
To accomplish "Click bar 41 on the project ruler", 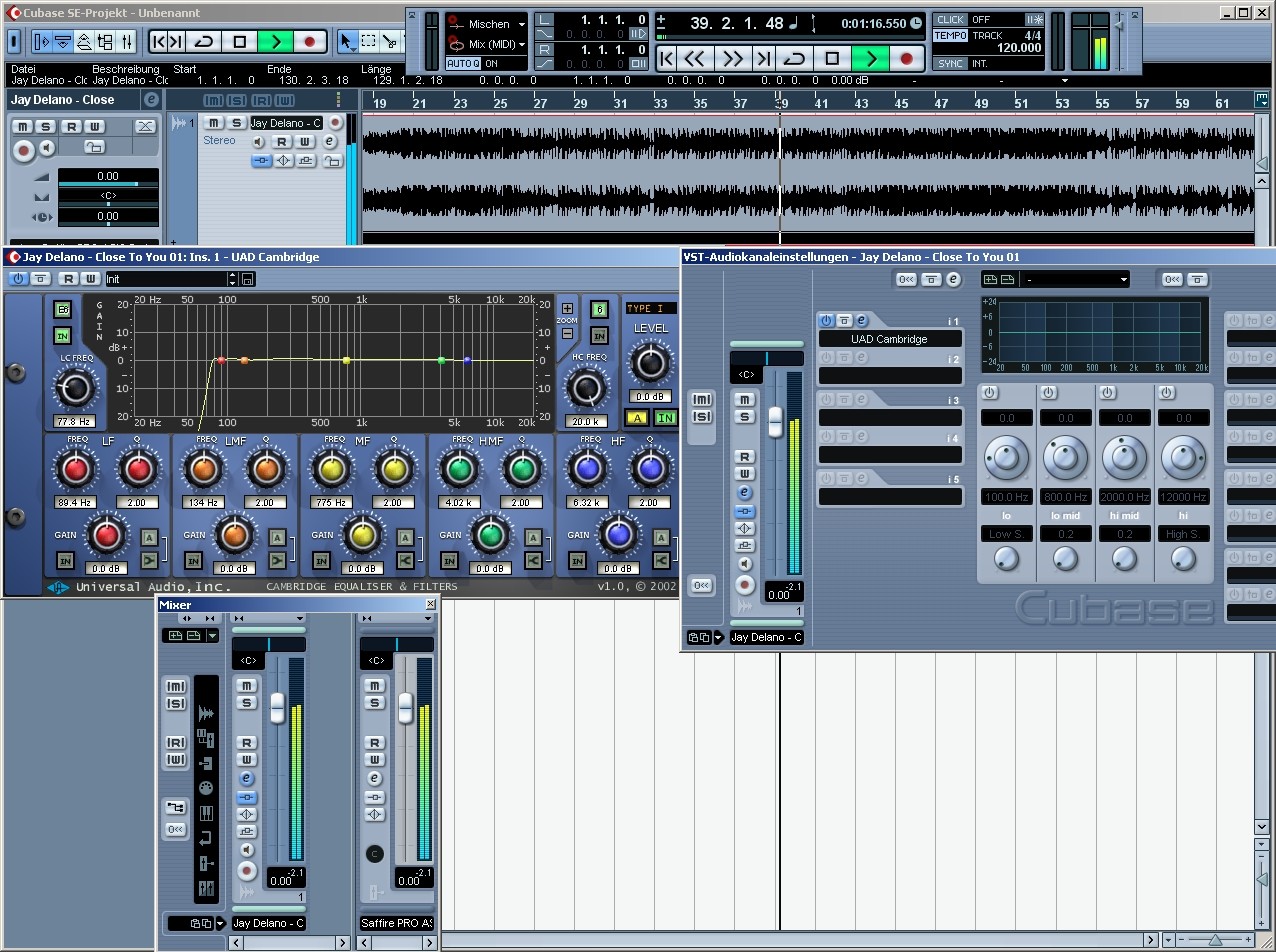I will 821,103.
